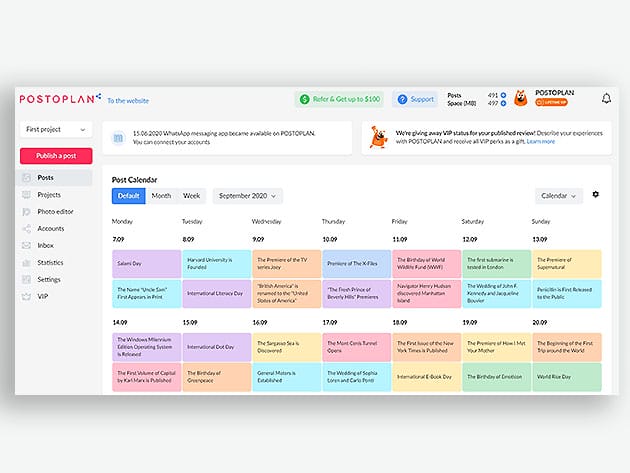This screenshot has height=473, width=630.
Task: Click the Projects sidebar icon
Action: pos(27,194)
